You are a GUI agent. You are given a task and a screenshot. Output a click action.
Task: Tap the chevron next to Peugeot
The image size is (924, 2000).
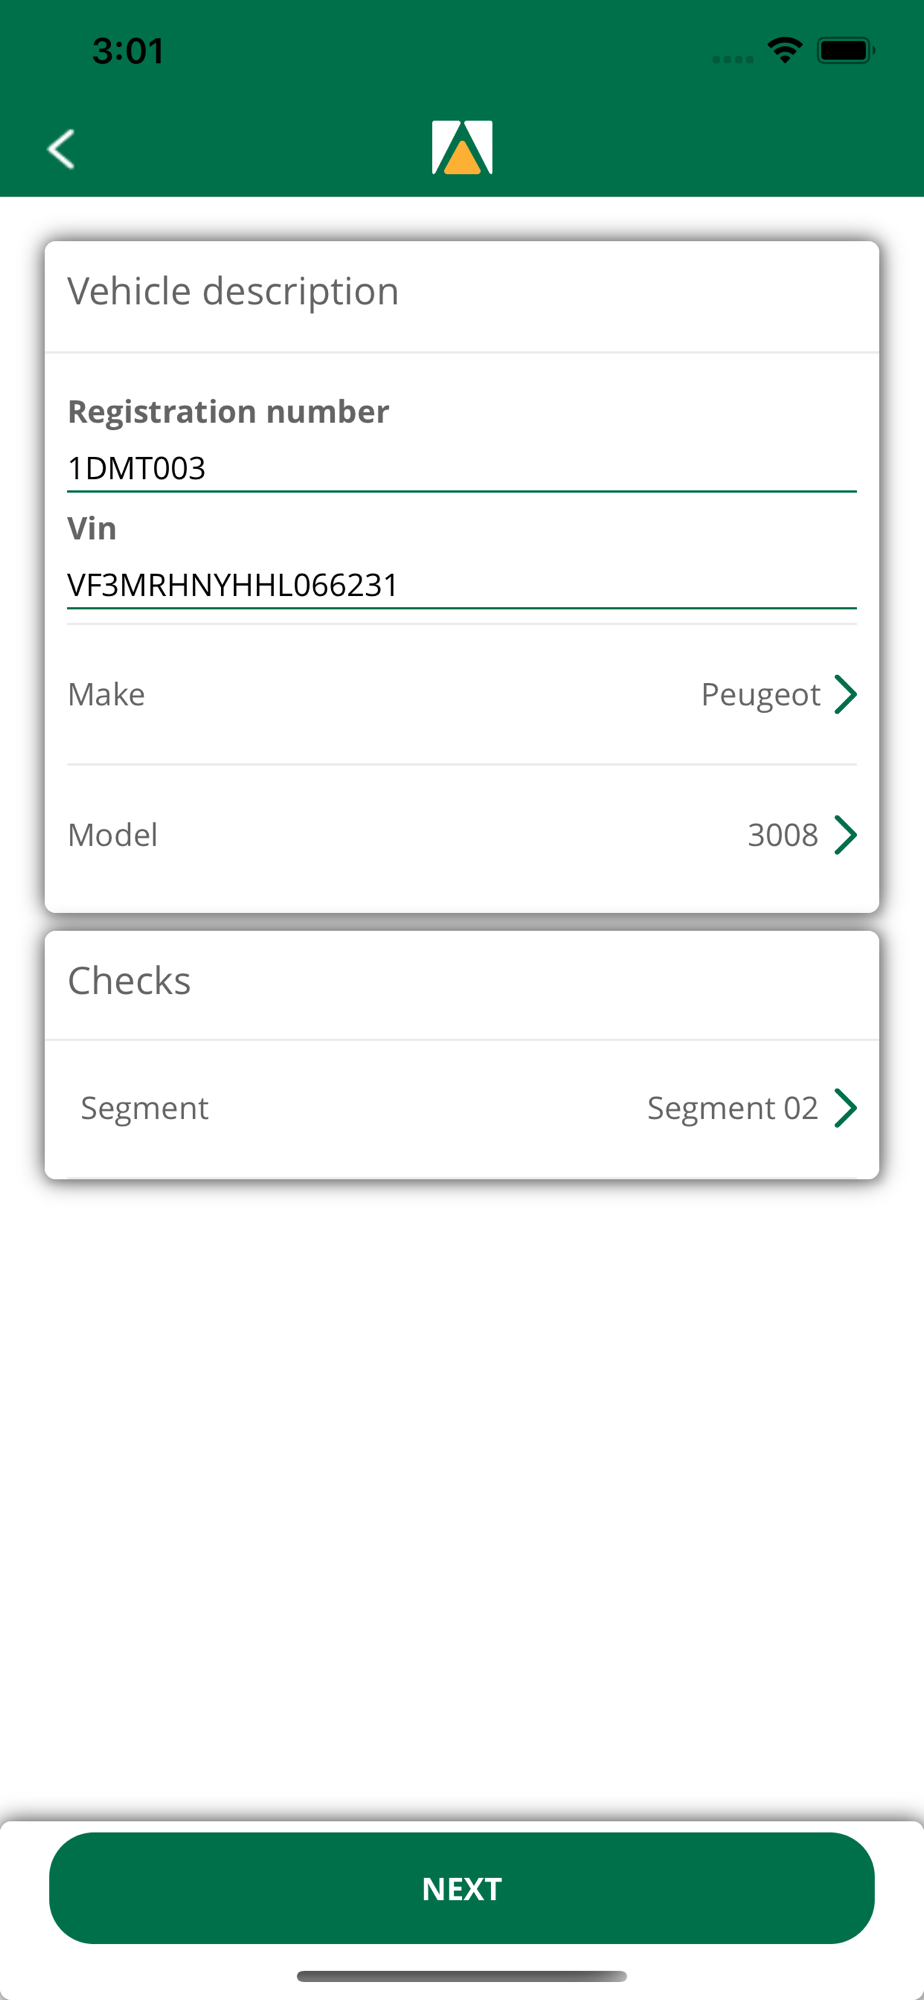coord(846,694)
